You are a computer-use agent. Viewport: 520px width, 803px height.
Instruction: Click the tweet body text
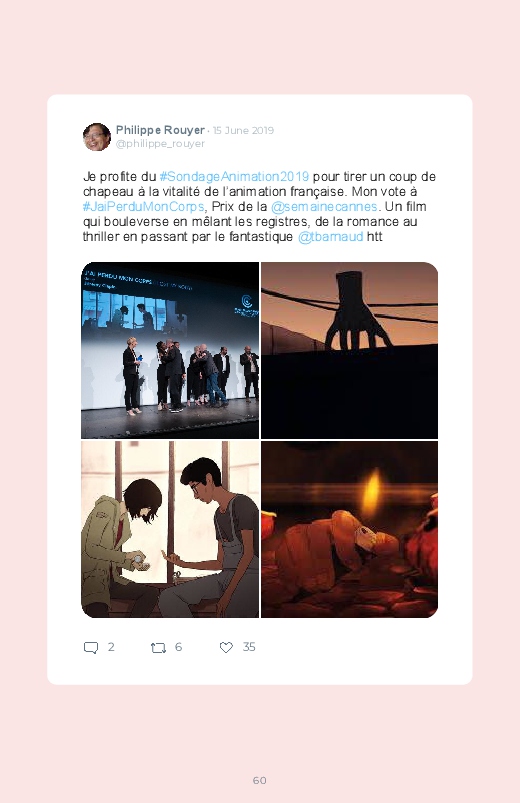pos(259,206)
